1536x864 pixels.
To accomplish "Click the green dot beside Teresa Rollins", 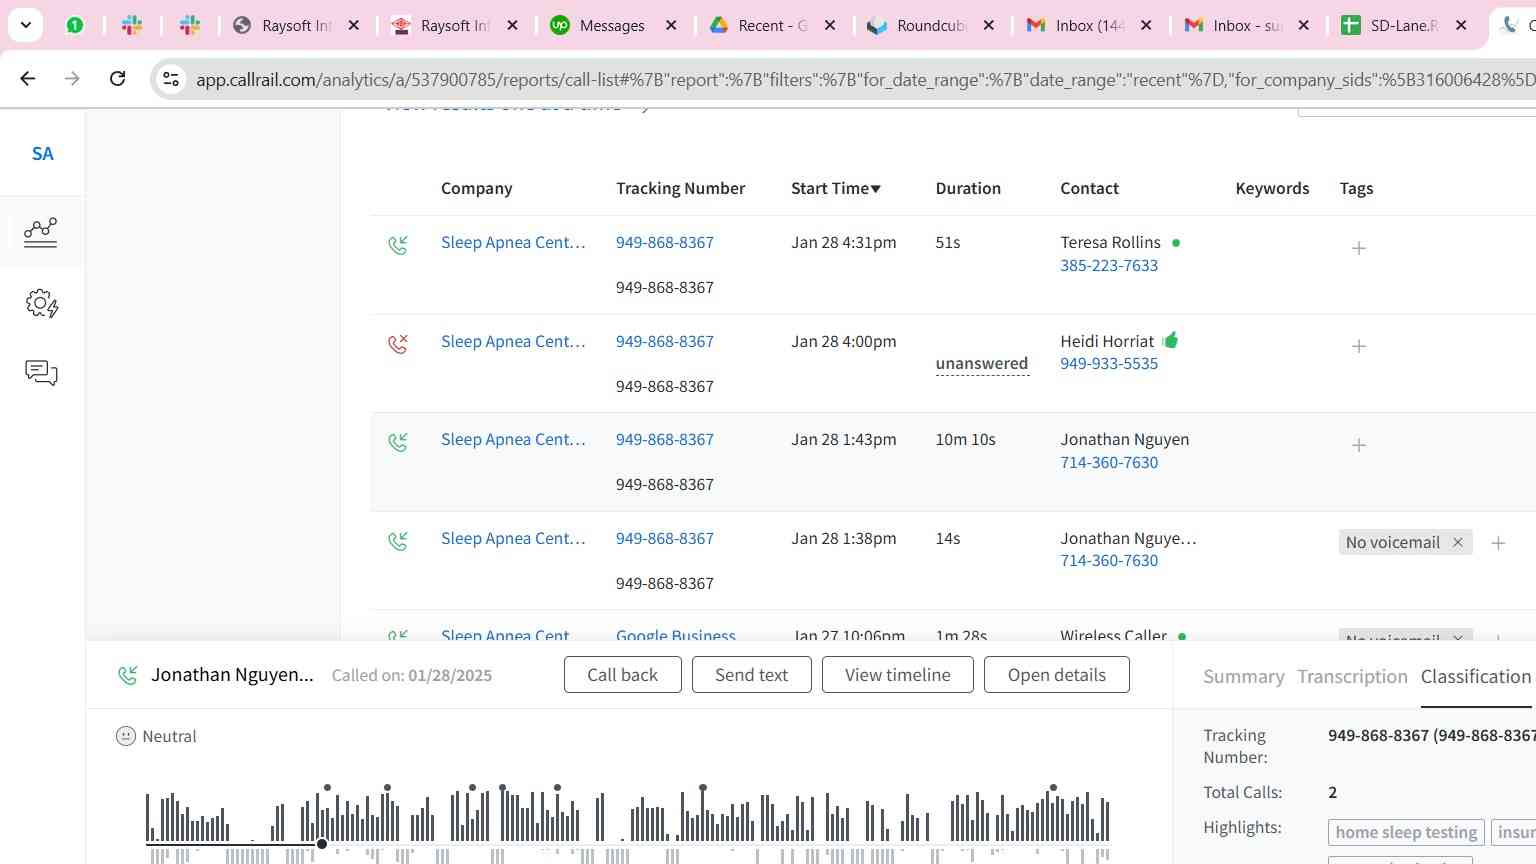I will point(1176,243).
